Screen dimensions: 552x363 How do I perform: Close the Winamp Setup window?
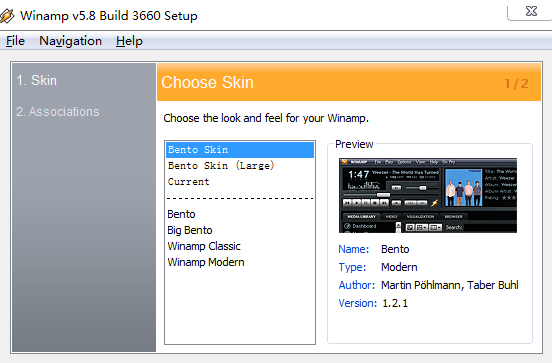(x=530, y=11)
